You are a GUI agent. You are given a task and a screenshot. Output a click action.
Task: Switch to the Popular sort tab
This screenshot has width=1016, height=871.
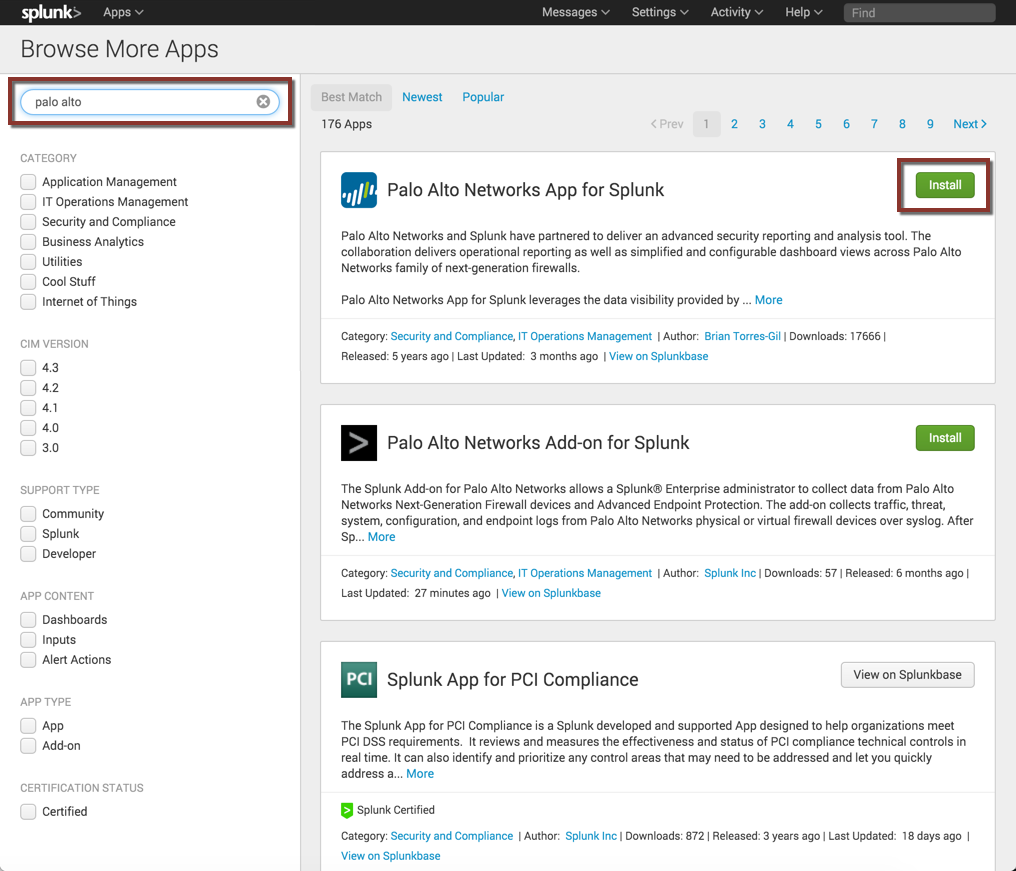point(482,96)
